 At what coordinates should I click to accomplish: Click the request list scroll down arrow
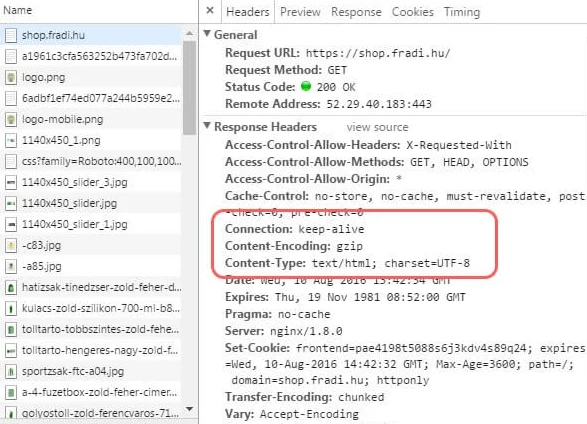point(190,409)
